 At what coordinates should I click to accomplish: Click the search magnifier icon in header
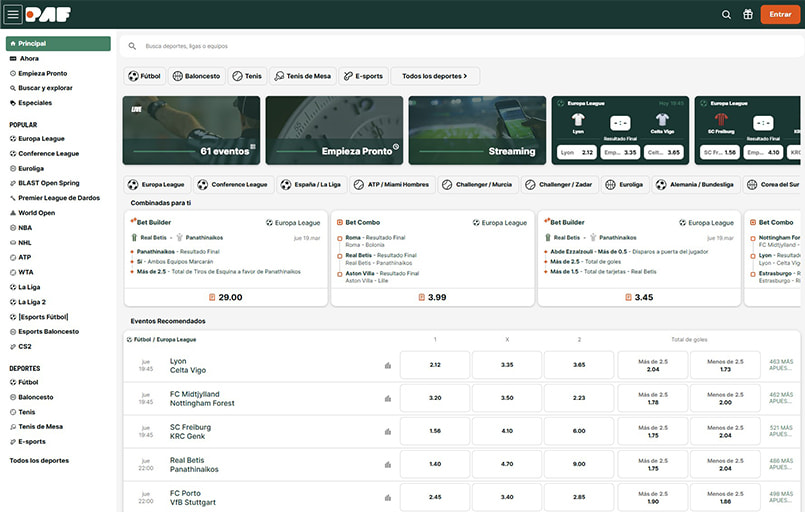[x=727, y=15]
